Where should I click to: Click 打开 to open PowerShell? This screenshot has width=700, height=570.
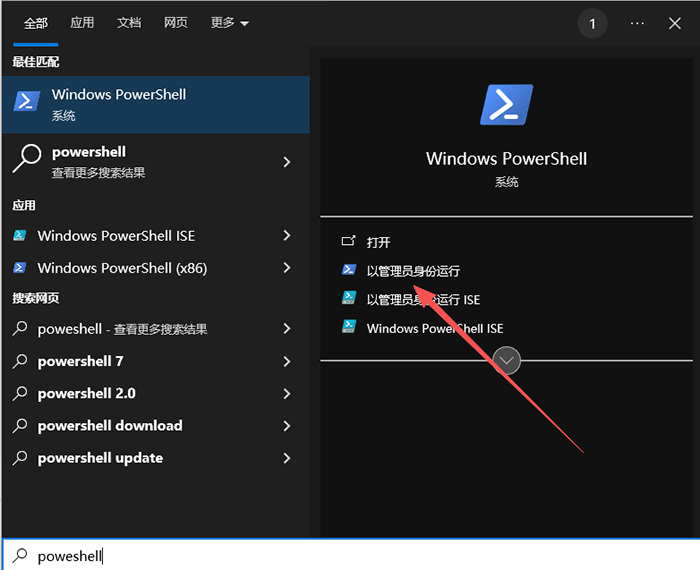click(x=378, y=242)
